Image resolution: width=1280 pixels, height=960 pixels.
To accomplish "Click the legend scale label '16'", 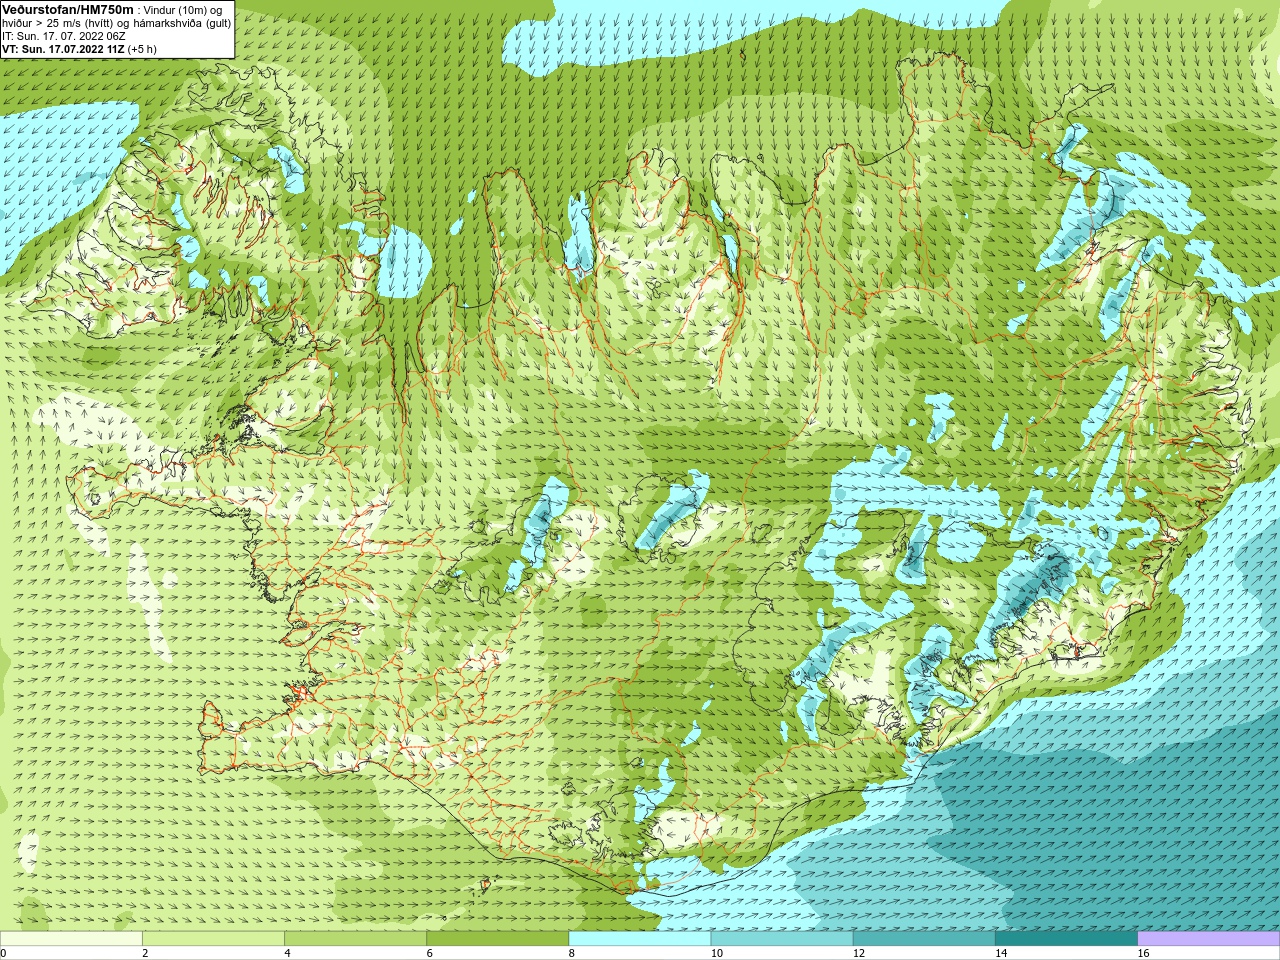I will [x=1144, y=953].
